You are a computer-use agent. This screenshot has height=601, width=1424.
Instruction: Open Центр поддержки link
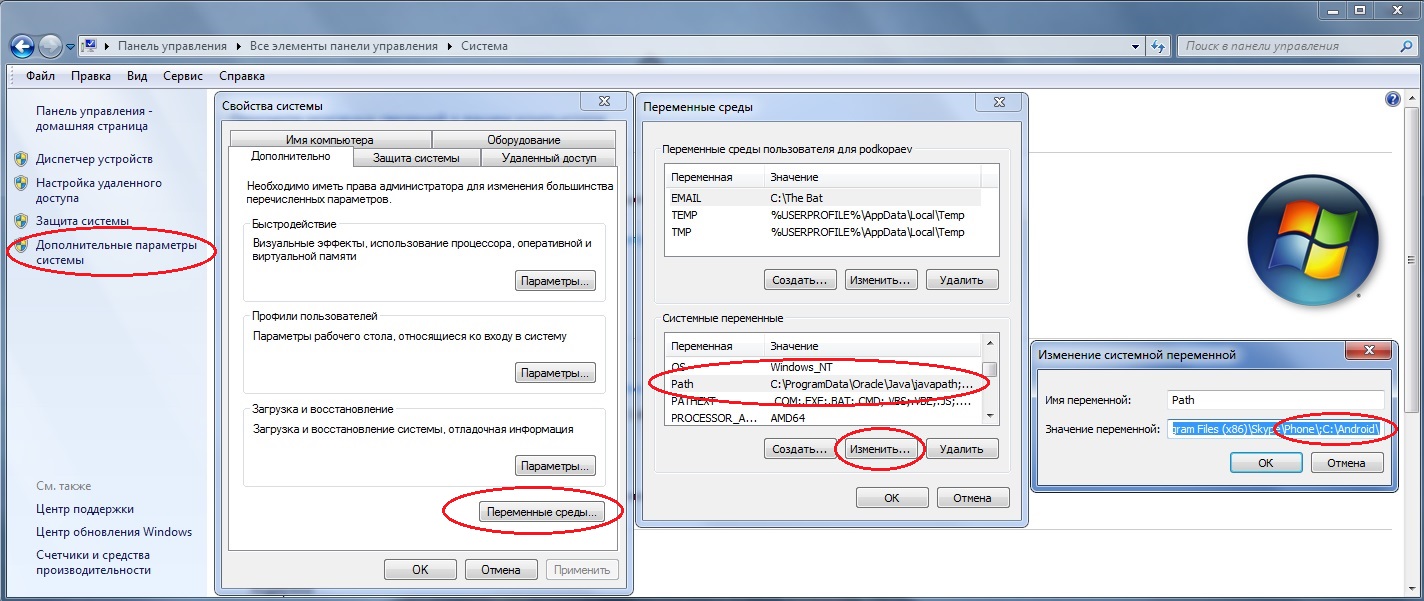pos(85,509)
